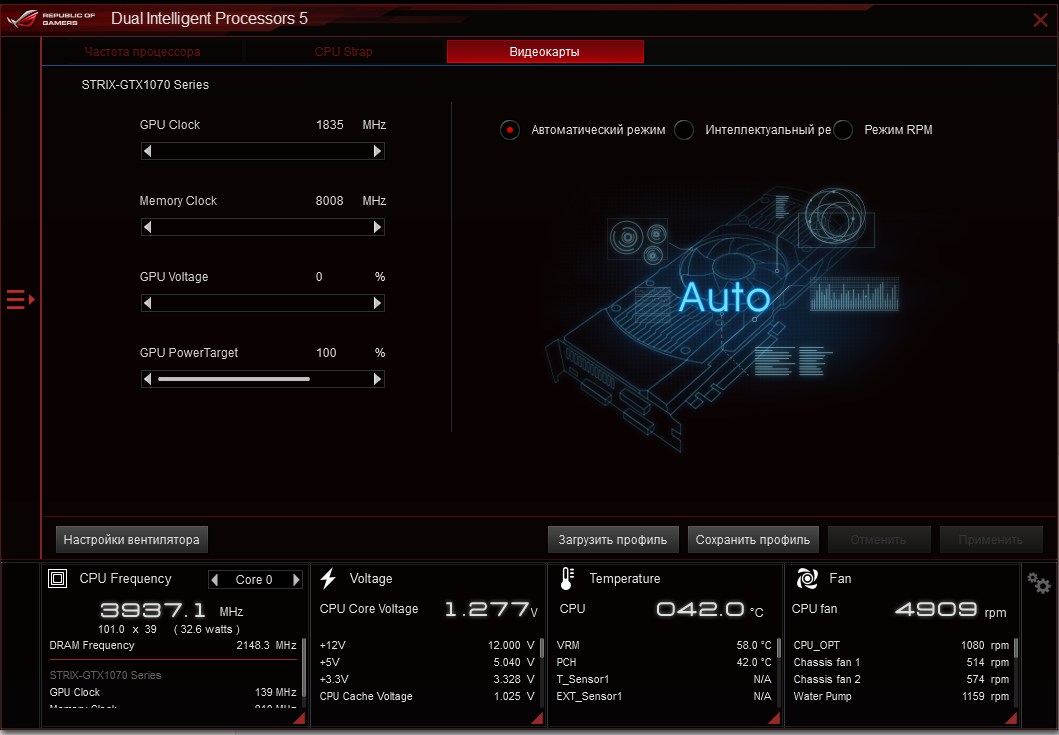Screen dimensions: 1059x735
Task: Click the Voltage lightning bolt icon
Action: click(x=328, y=578)
